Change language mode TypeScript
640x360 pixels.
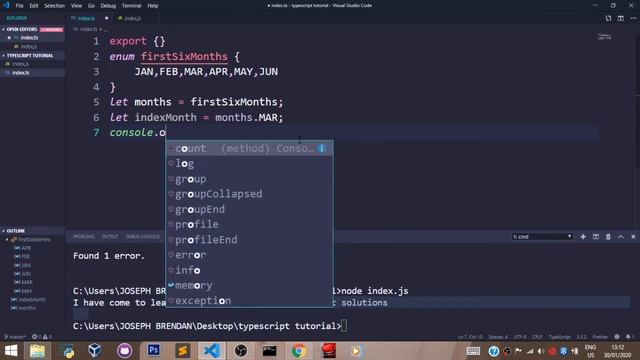click(x=559, y=337)
